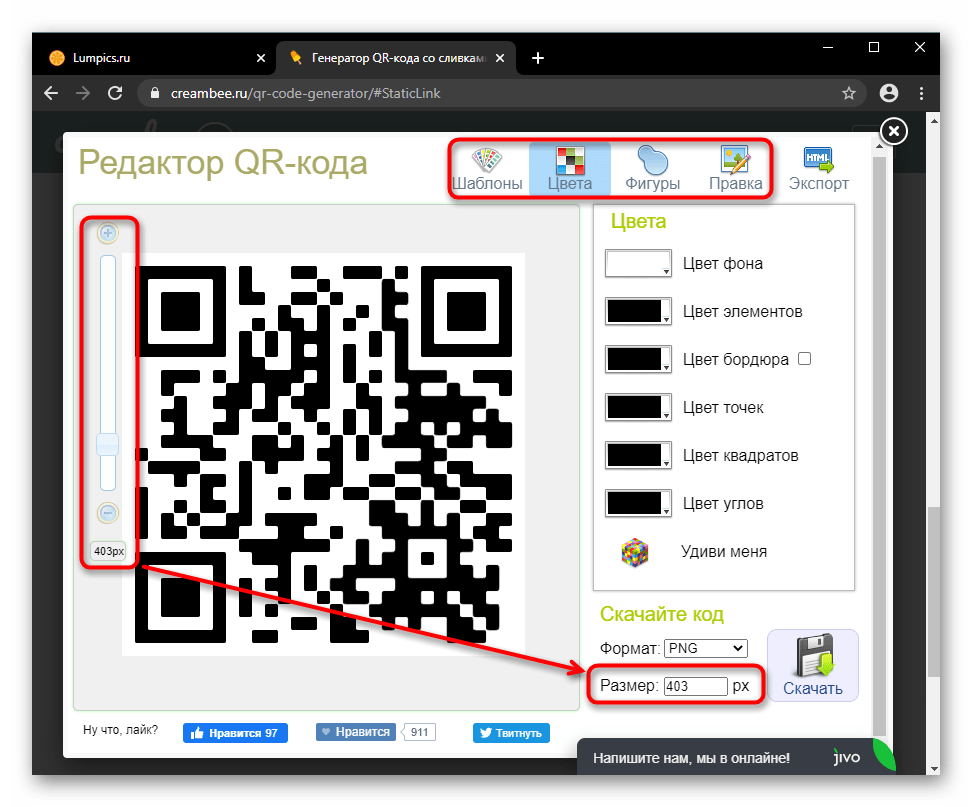972x807 pixels.
Task: Click the zoom in plus icon
Action: [108, 233]
